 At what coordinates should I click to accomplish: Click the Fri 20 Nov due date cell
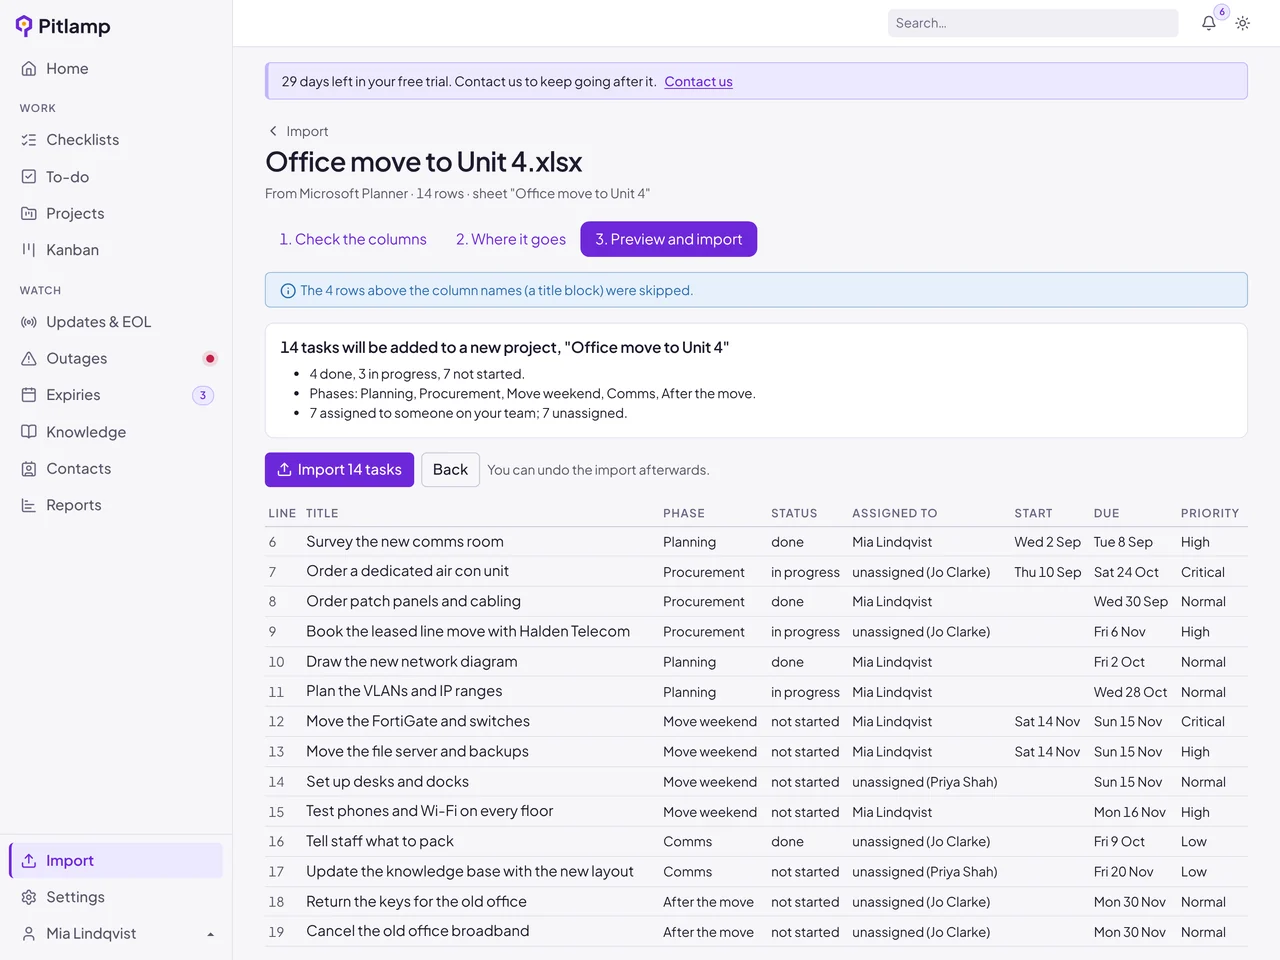[x=1124, y=872]
